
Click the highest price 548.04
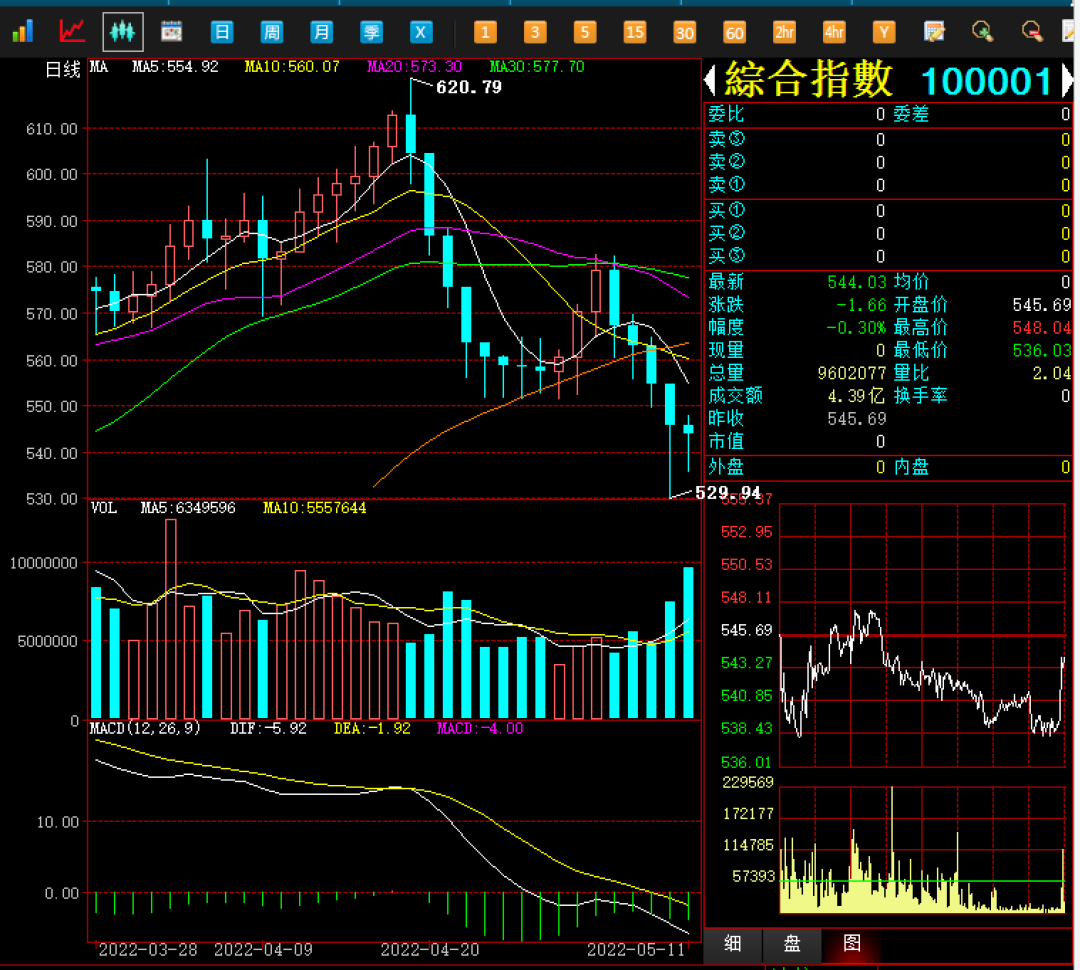(1041, 328)
